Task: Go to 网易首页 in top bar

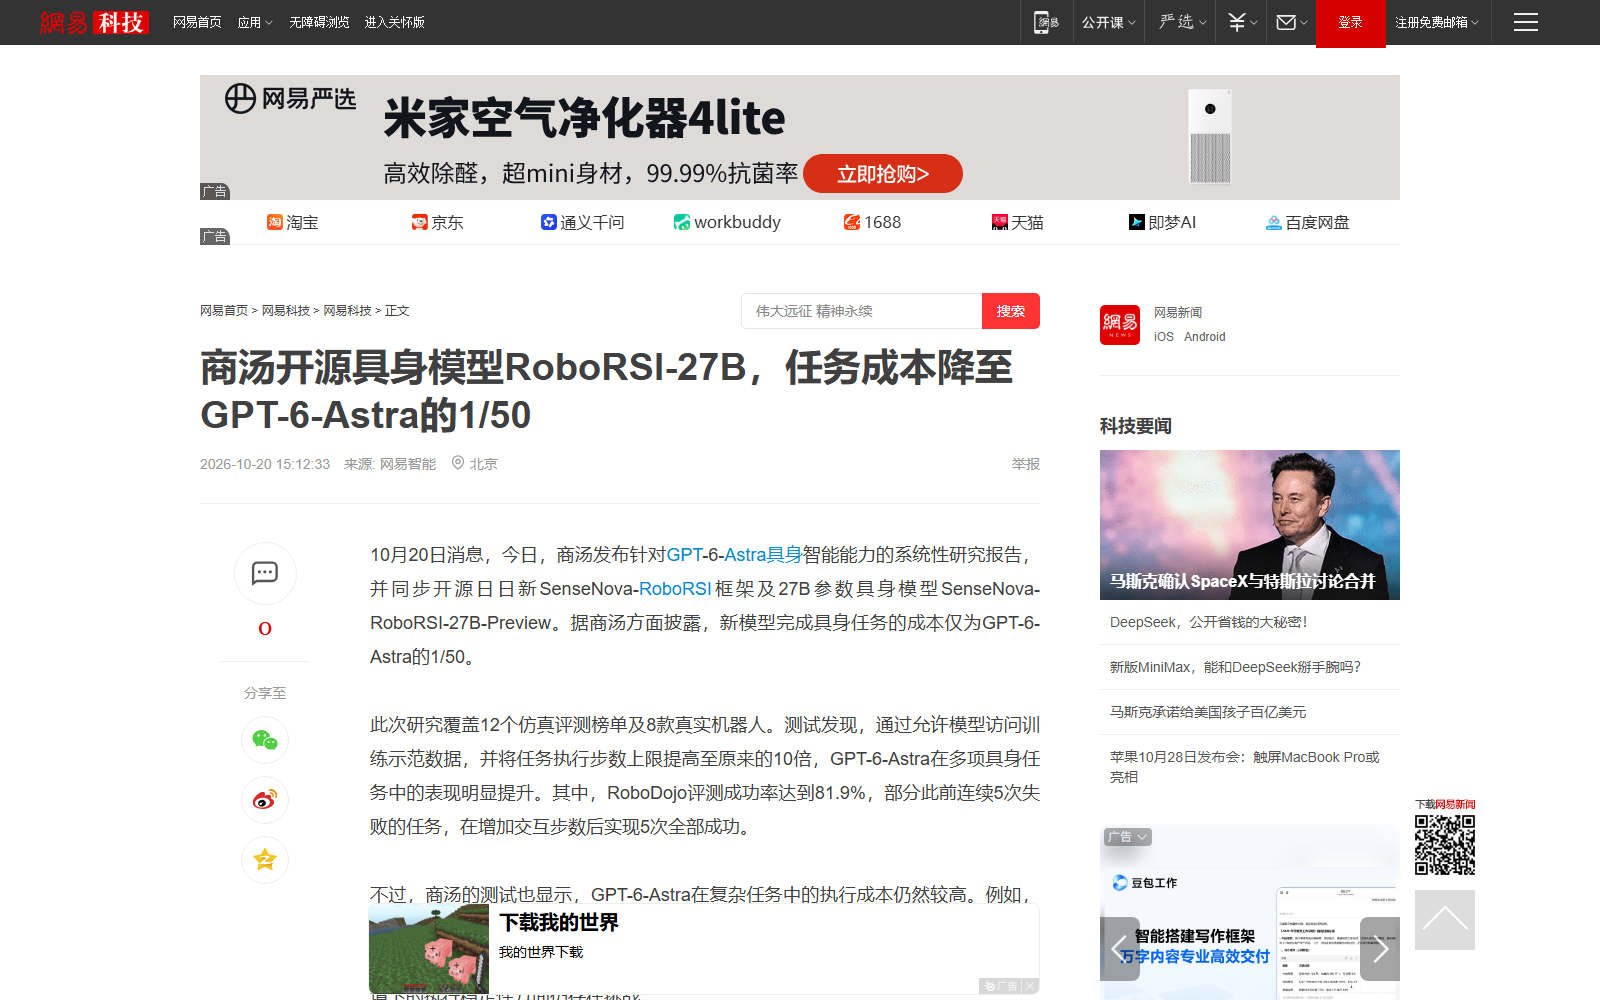Action: 197,22
